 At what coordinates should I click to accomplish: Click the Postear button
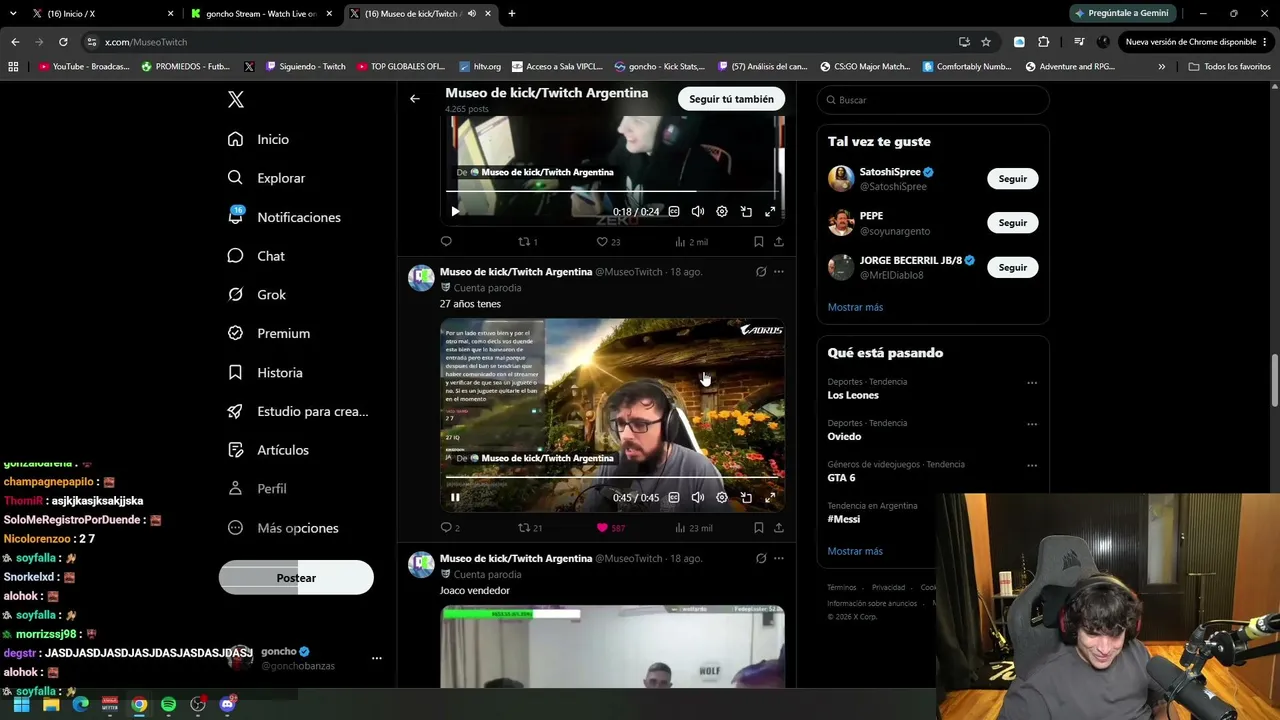coord(296,578)
